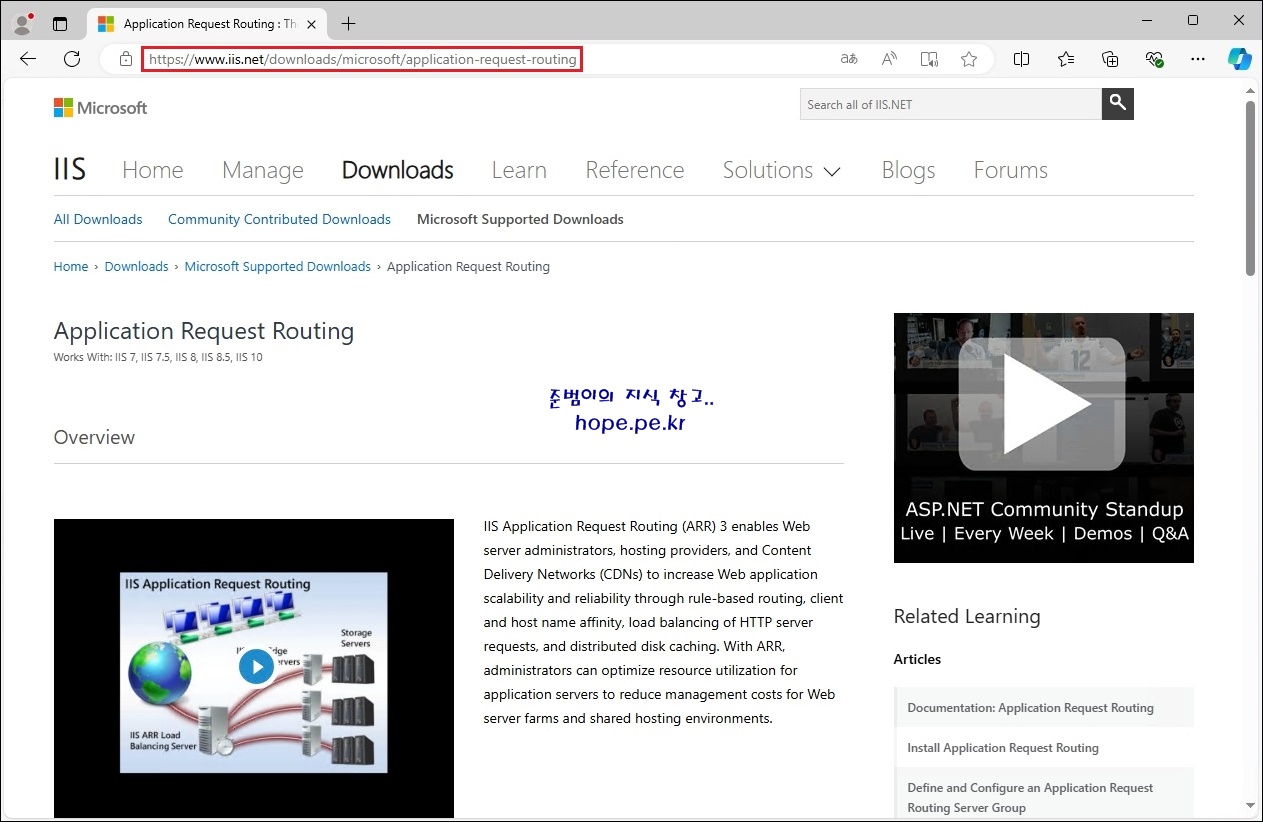1263x822 pixels.
Task: Play the IIS ARR overview video
Action: pos(256,666)
